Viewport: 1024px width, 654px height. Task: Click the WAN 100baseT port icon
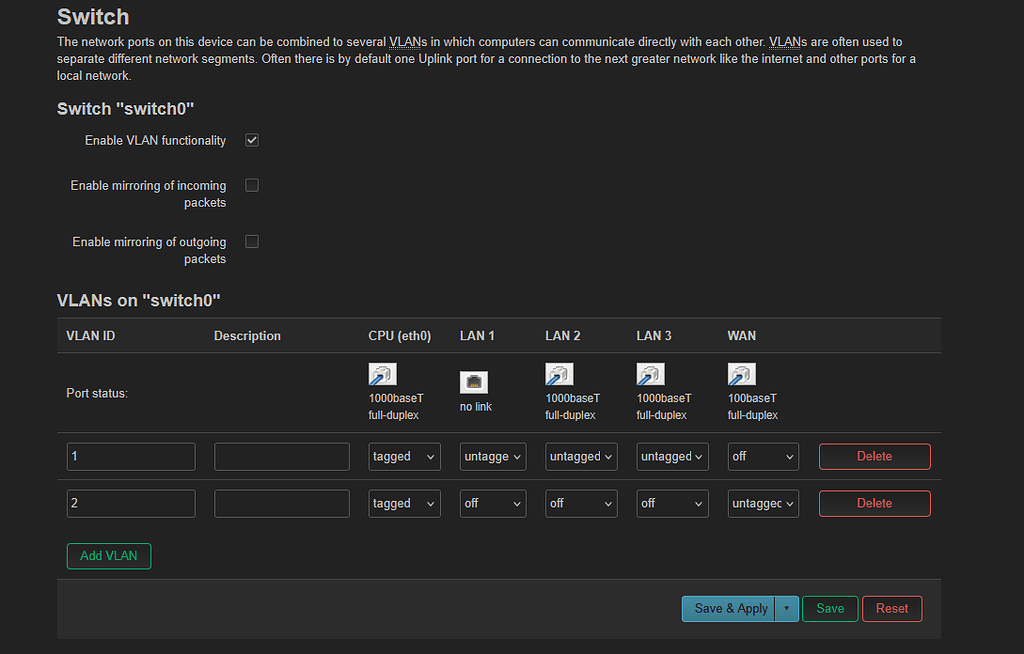(741, 374)
